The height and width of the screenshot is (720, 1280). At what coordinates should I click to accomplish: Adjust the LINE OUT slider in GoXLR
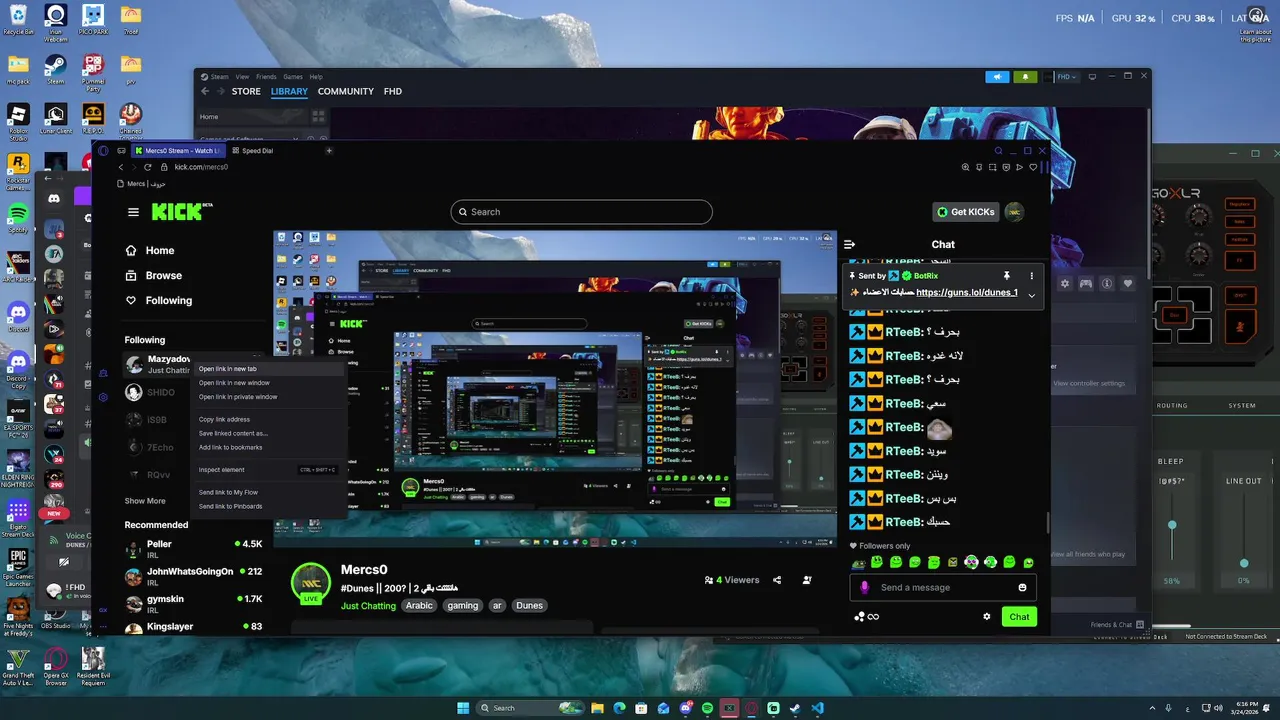(x=1244, y=564)
